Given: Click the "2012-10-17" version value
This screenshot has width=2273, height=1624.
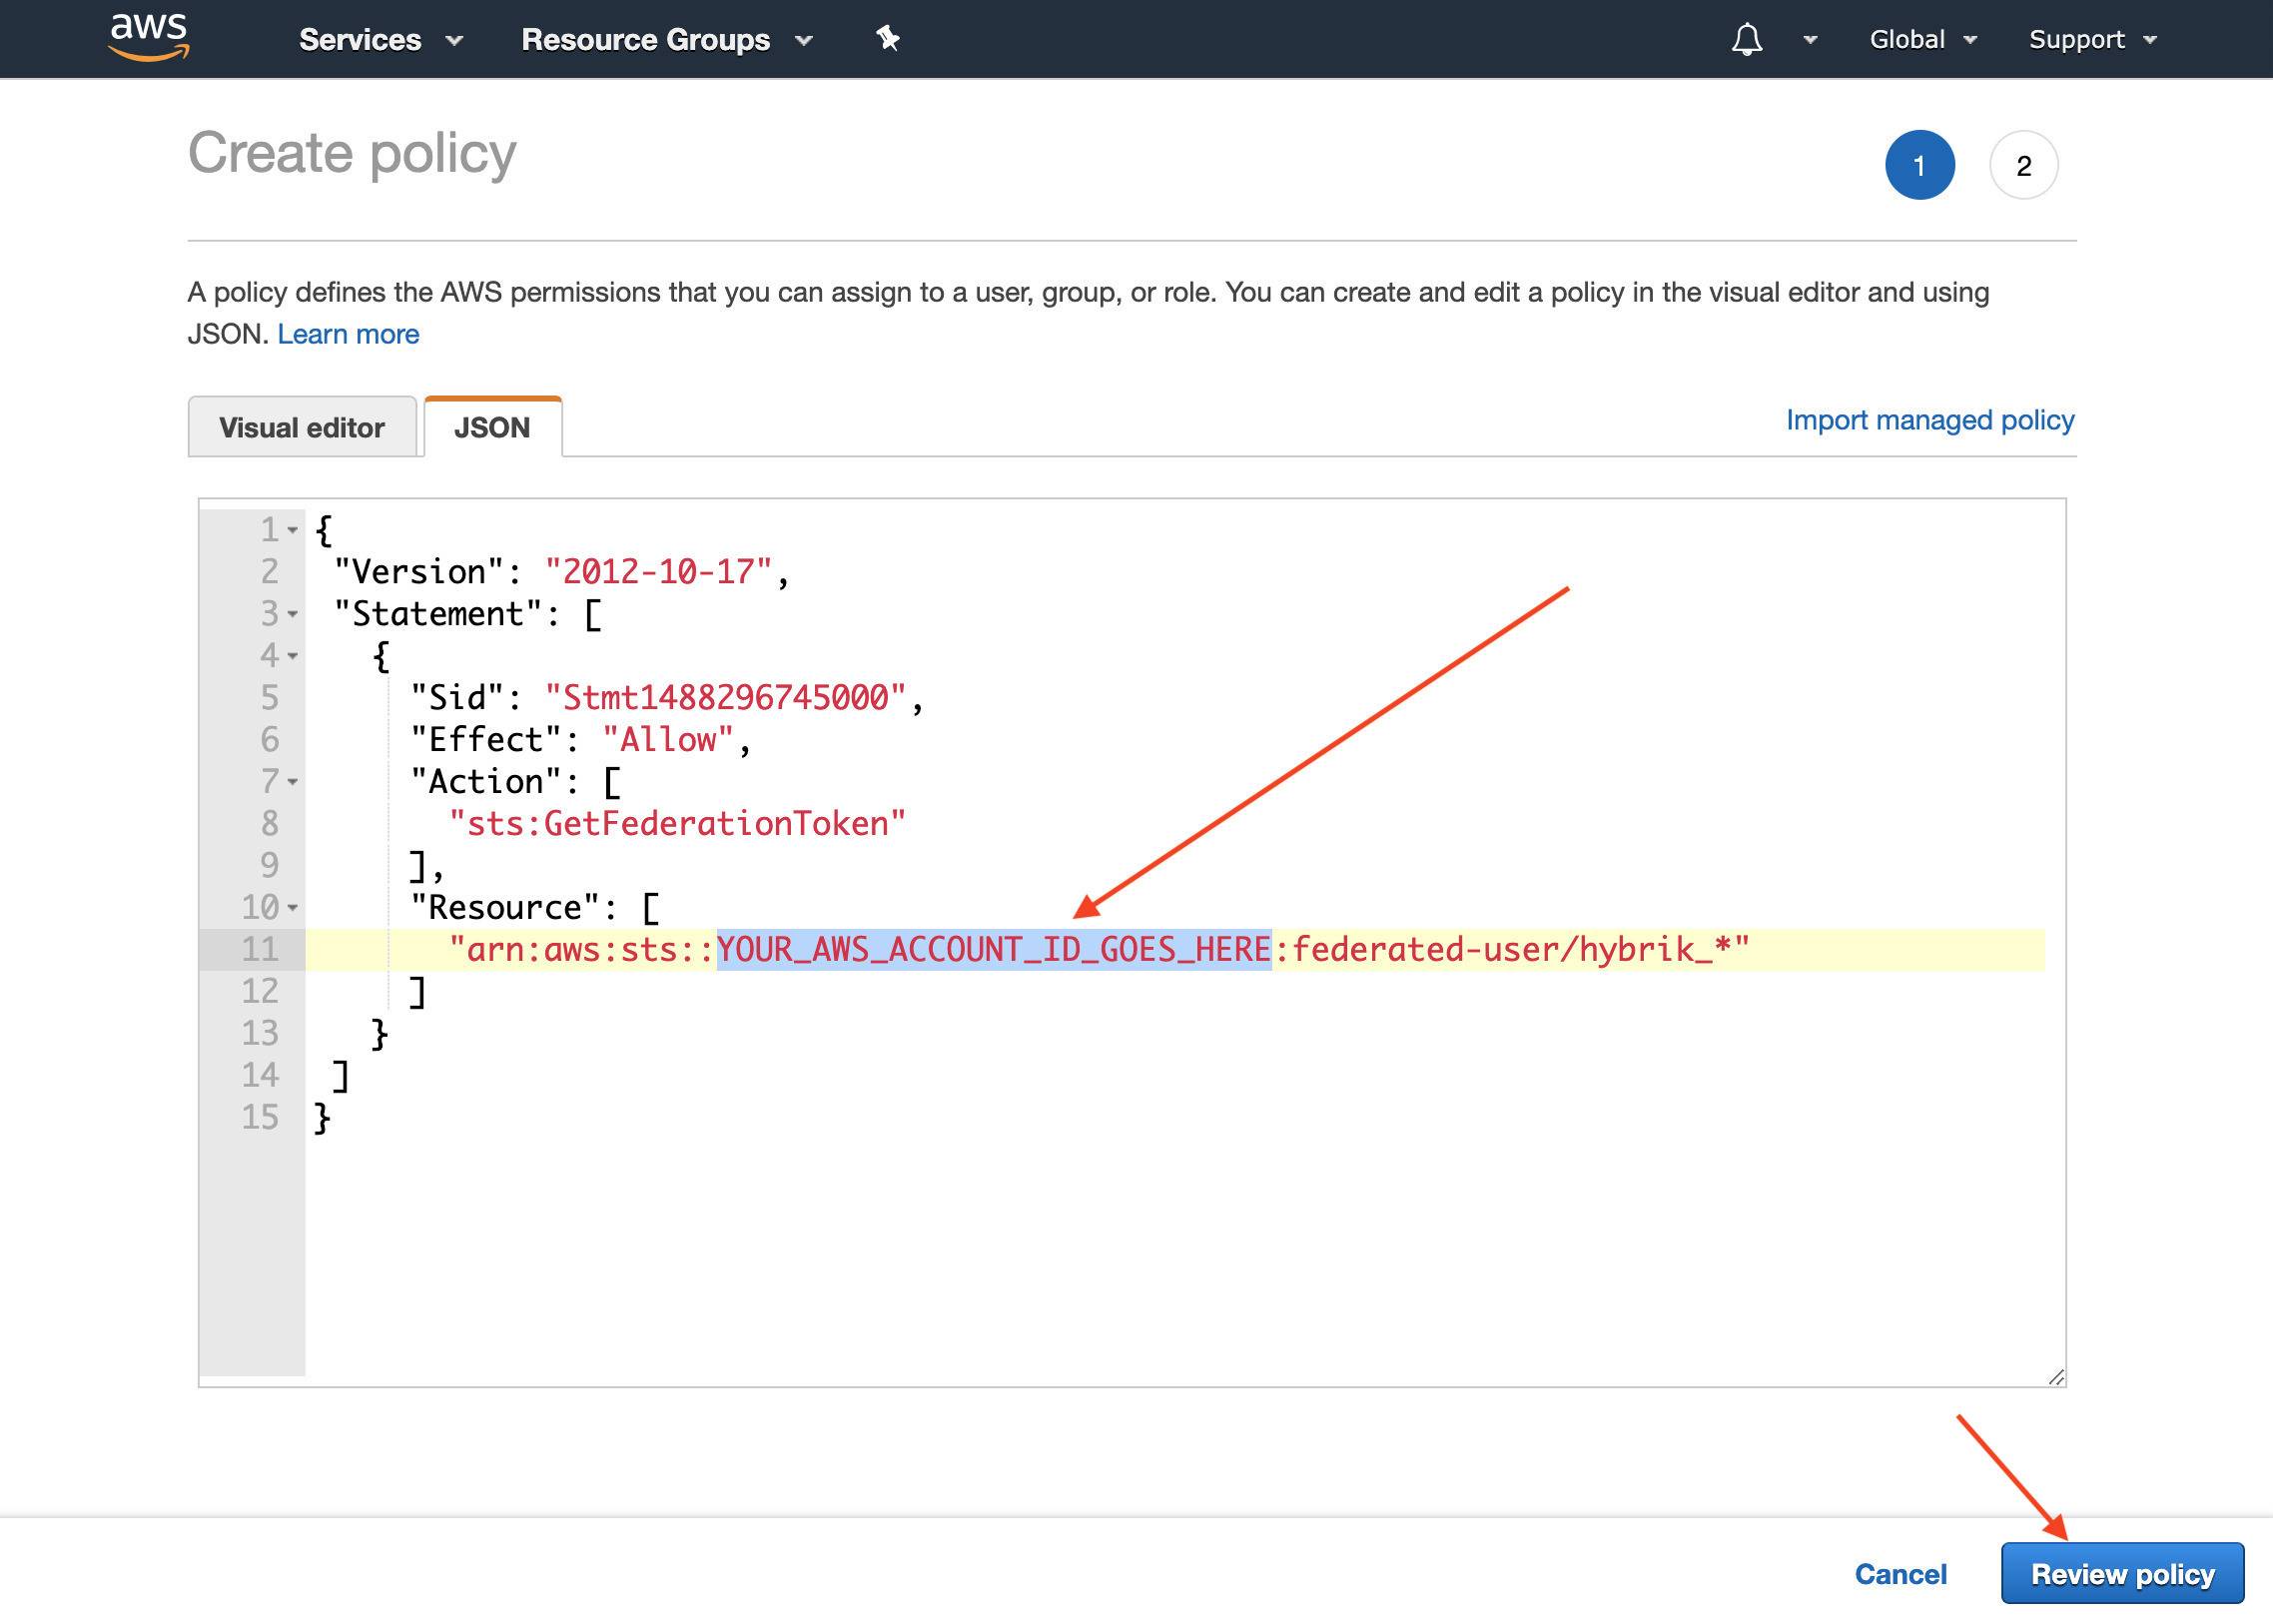Looking at the screenshot, I should [658, 572].
